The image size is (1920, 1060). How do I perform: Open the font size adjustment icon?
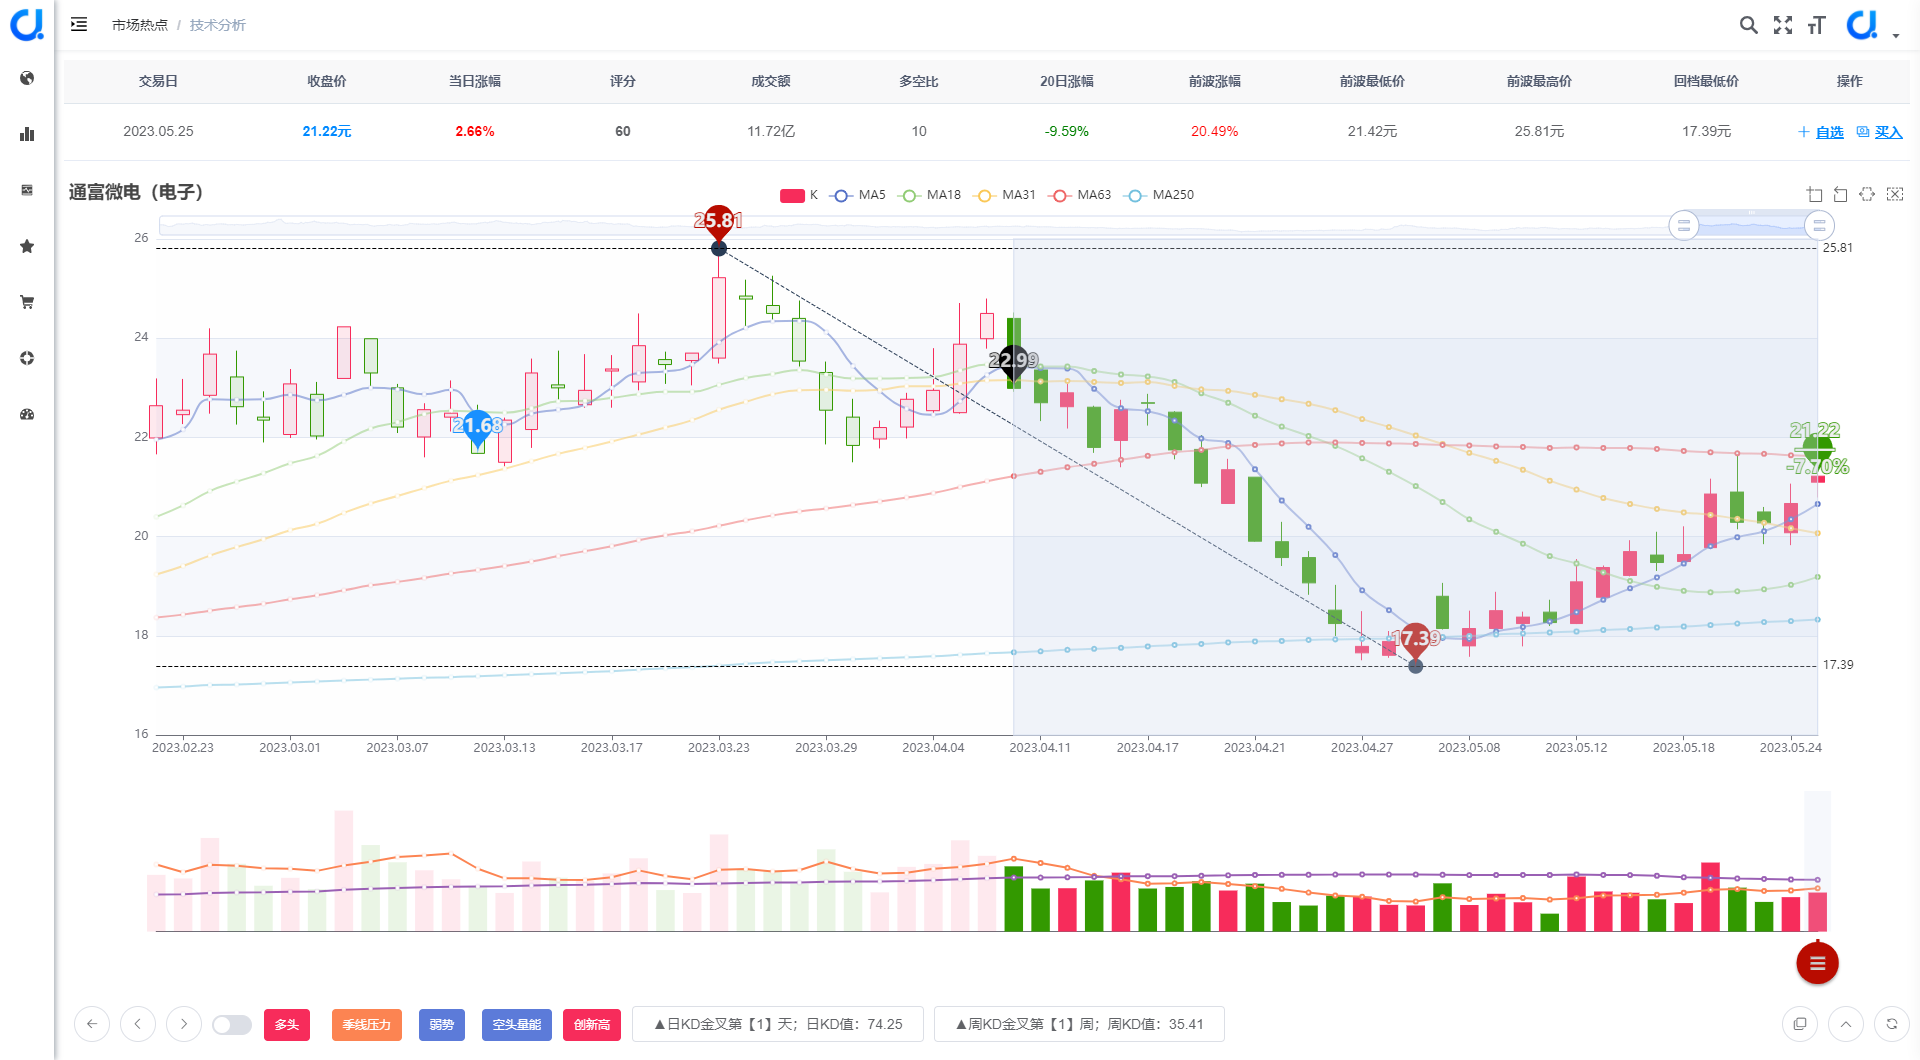1817,25
